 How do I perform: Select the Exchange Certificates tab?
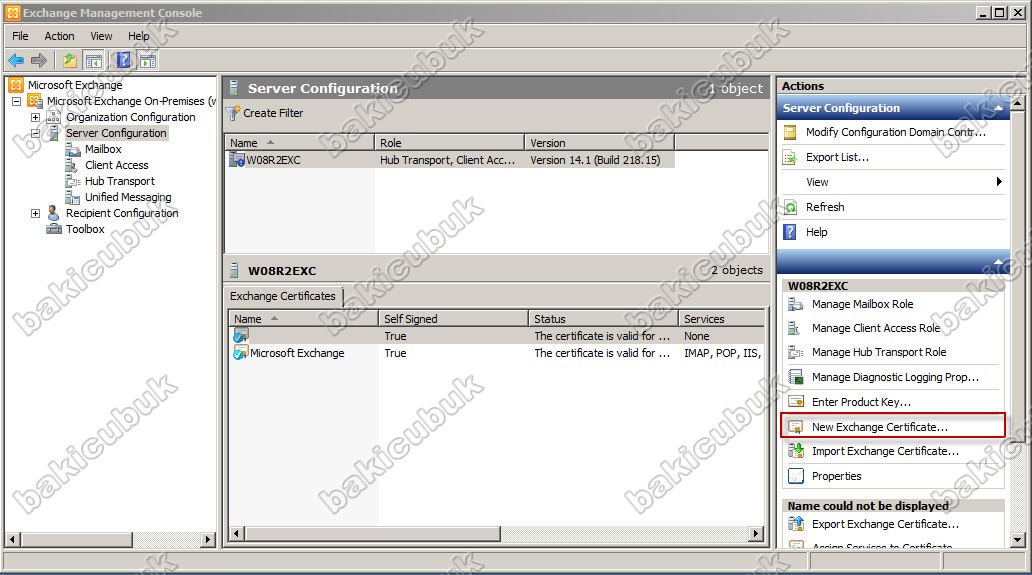(x=283, y=297)
